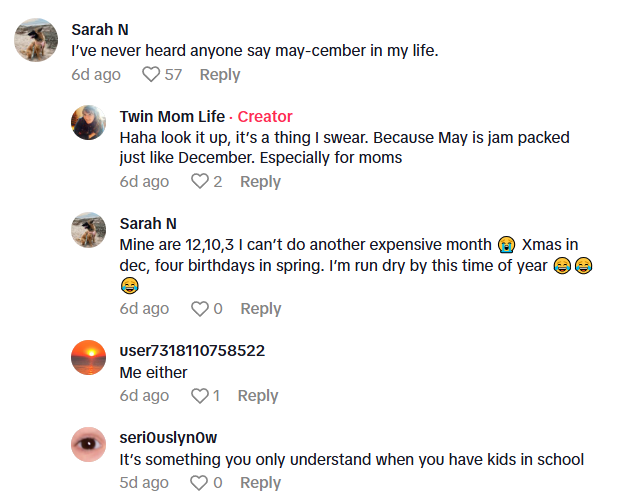
Task: Click Sarah N's avatar on her reply
Action: [x=89, y=230]
